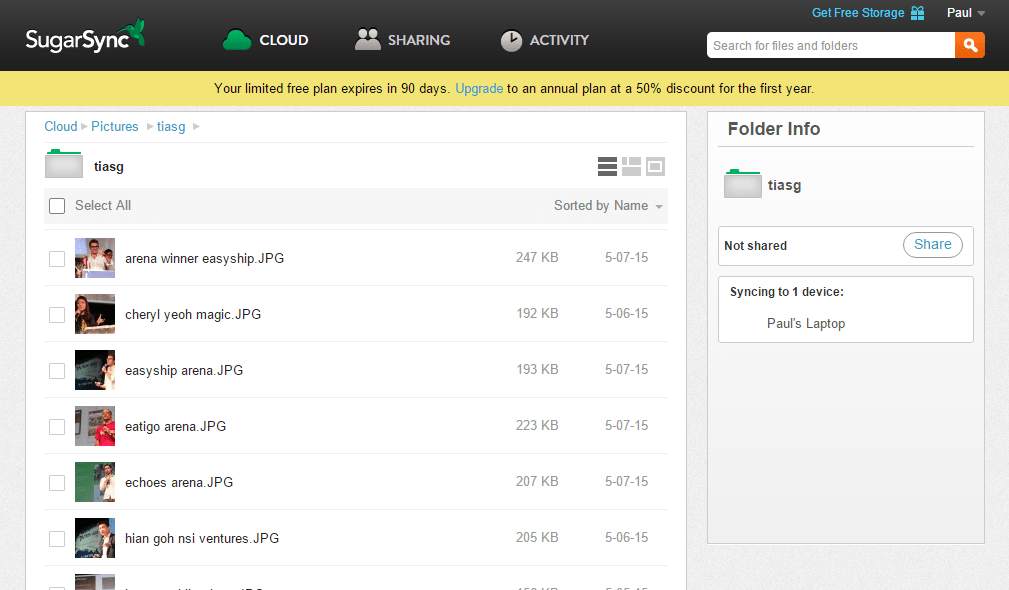Image resolution: width=1009 pixels, height=590 pixels.
Task: Open thumbnail of cheryl yeoh magic.JPG
Action: coord(95,314)
